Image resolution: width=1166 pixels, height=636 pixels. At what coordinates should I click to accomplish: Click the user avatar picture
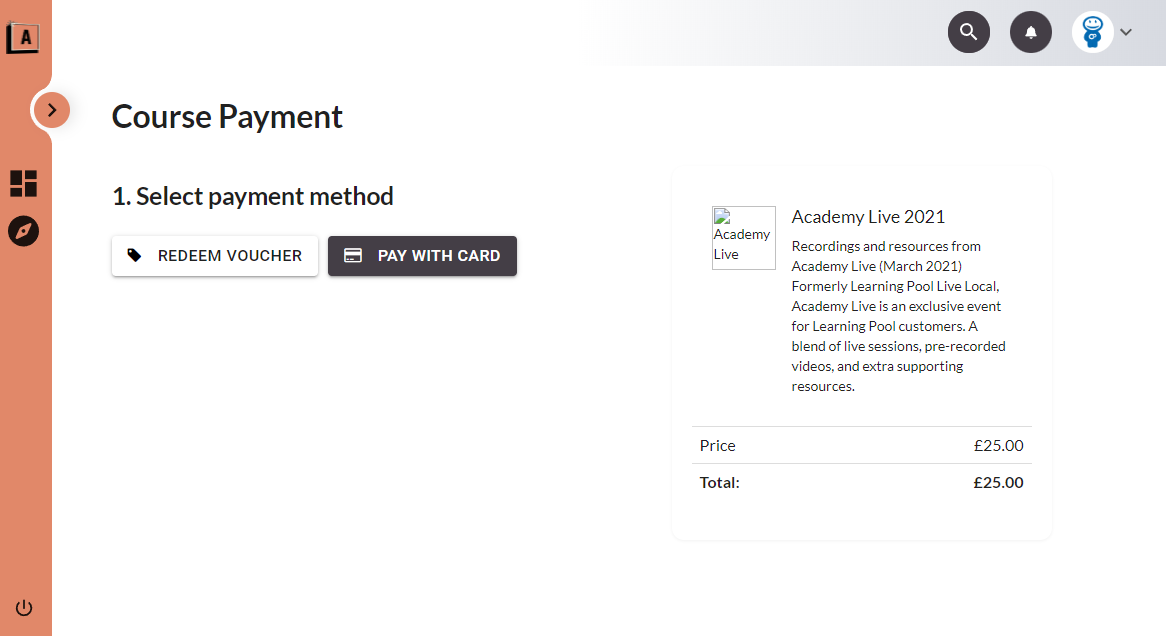1092,32
